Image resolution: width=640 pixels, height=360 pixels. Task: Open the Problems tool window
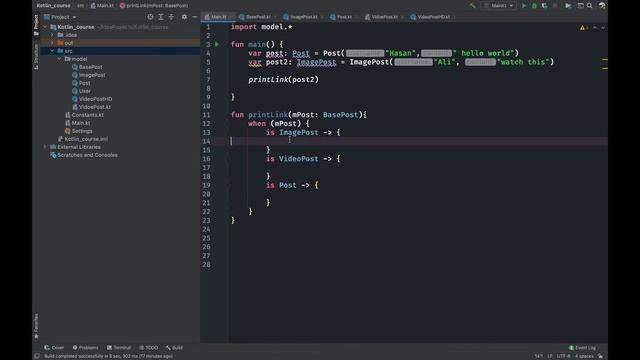coord(85,348)
